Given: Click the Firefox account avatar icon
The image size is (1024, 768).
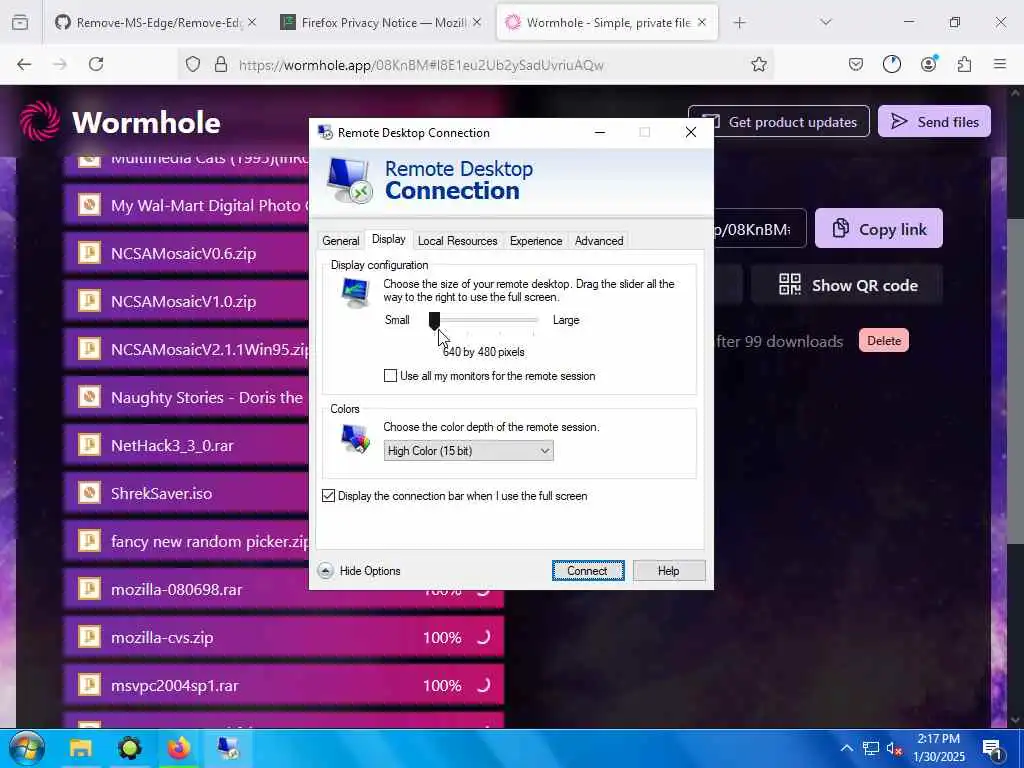Looking at the screenshot, I should [x=929, y=63].
